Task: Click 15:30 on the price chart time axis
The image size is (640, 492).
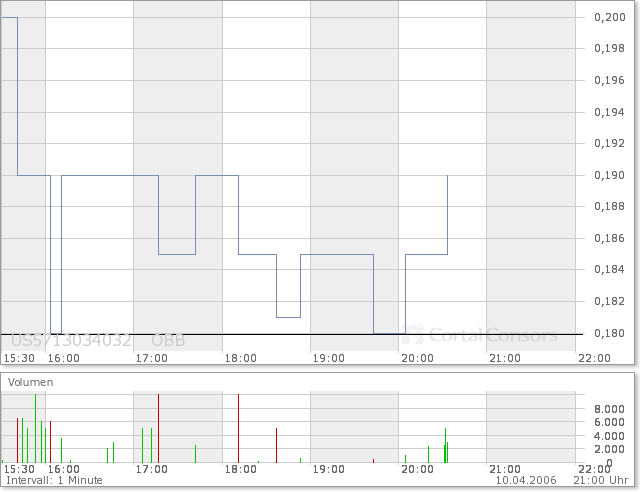Action: point(19,358)
